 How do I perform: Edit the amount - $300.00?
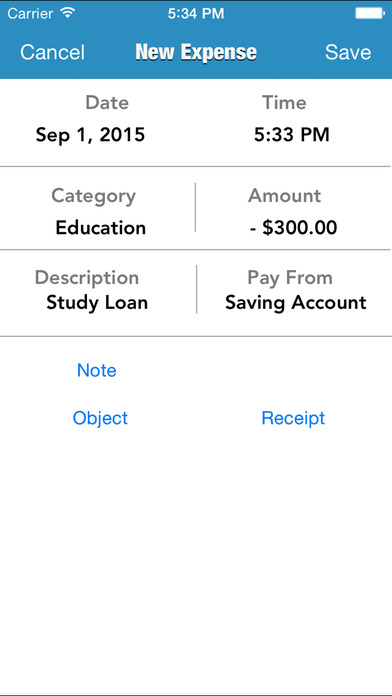tap(293, 228)
